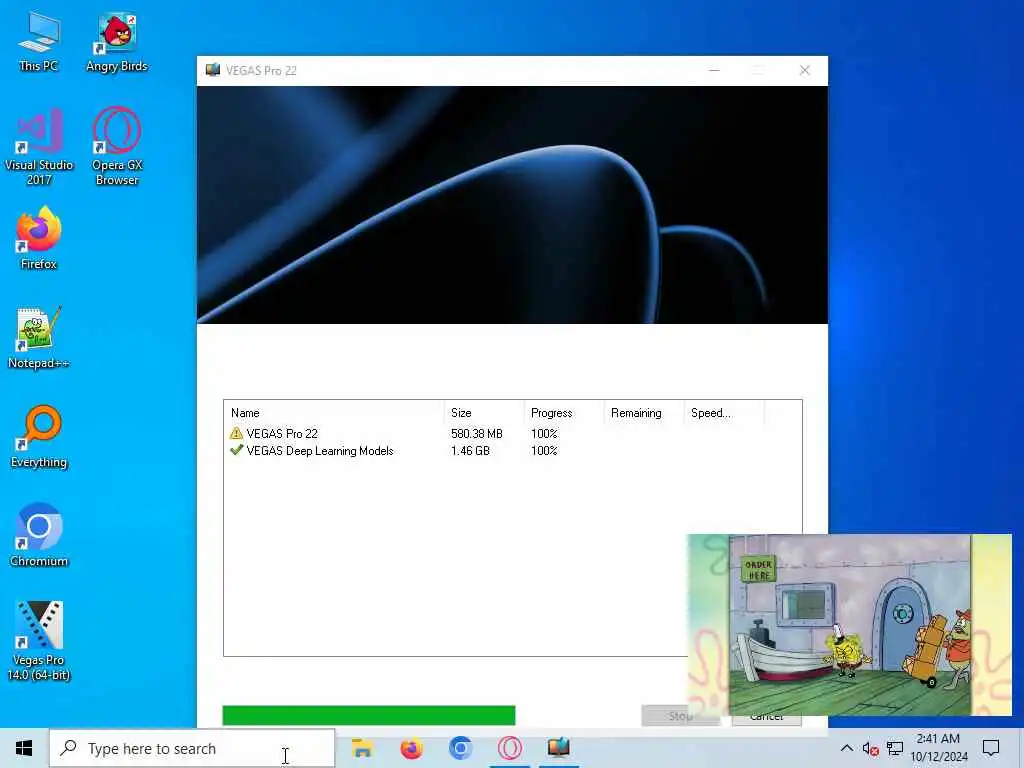Click the VEGAS Pro 22 title bar icon
The image size is (1024, 768).
pyautogui.click(x=212, y=71)
